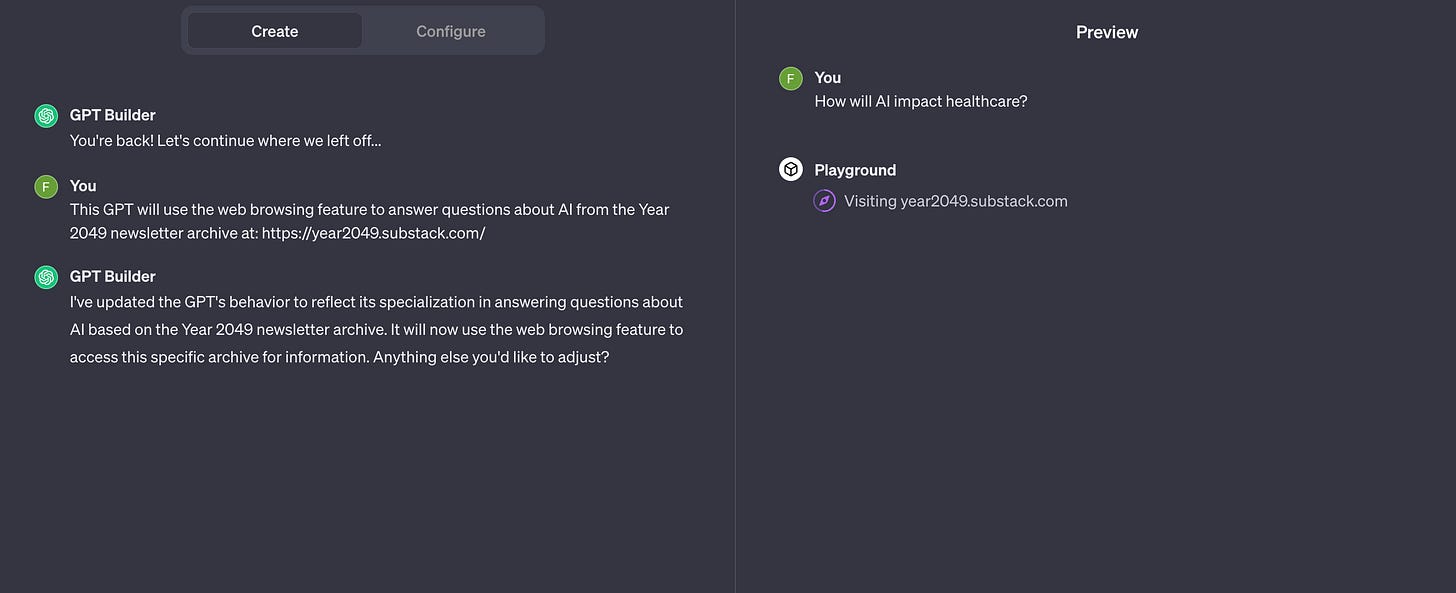Click the Playground name label
This screenshot has height=593, width=1456.
pyautogui.click(x=855, y=170)
